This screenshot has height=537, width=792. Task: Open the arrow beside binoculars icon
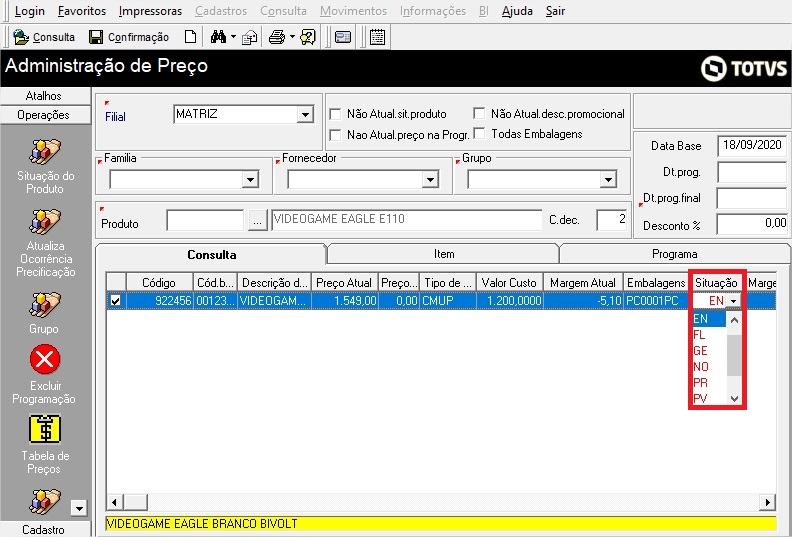click(x=233, y=37)
